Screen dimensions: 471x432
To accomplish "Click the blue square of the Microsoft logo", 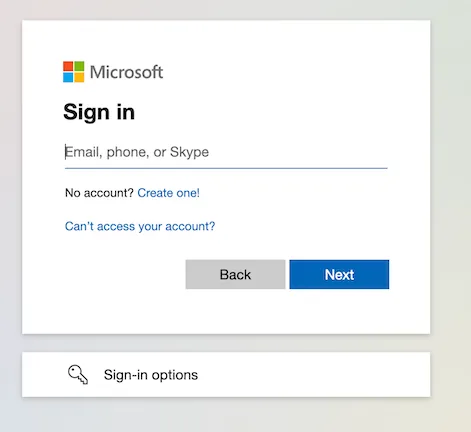I will [x=68, y=77].
